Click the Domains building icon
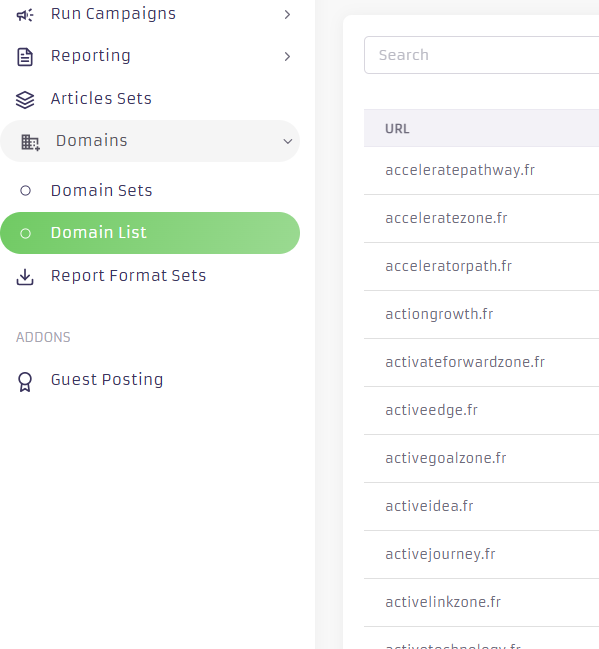The height and width of the screenshot is (649, 599). 30,142
